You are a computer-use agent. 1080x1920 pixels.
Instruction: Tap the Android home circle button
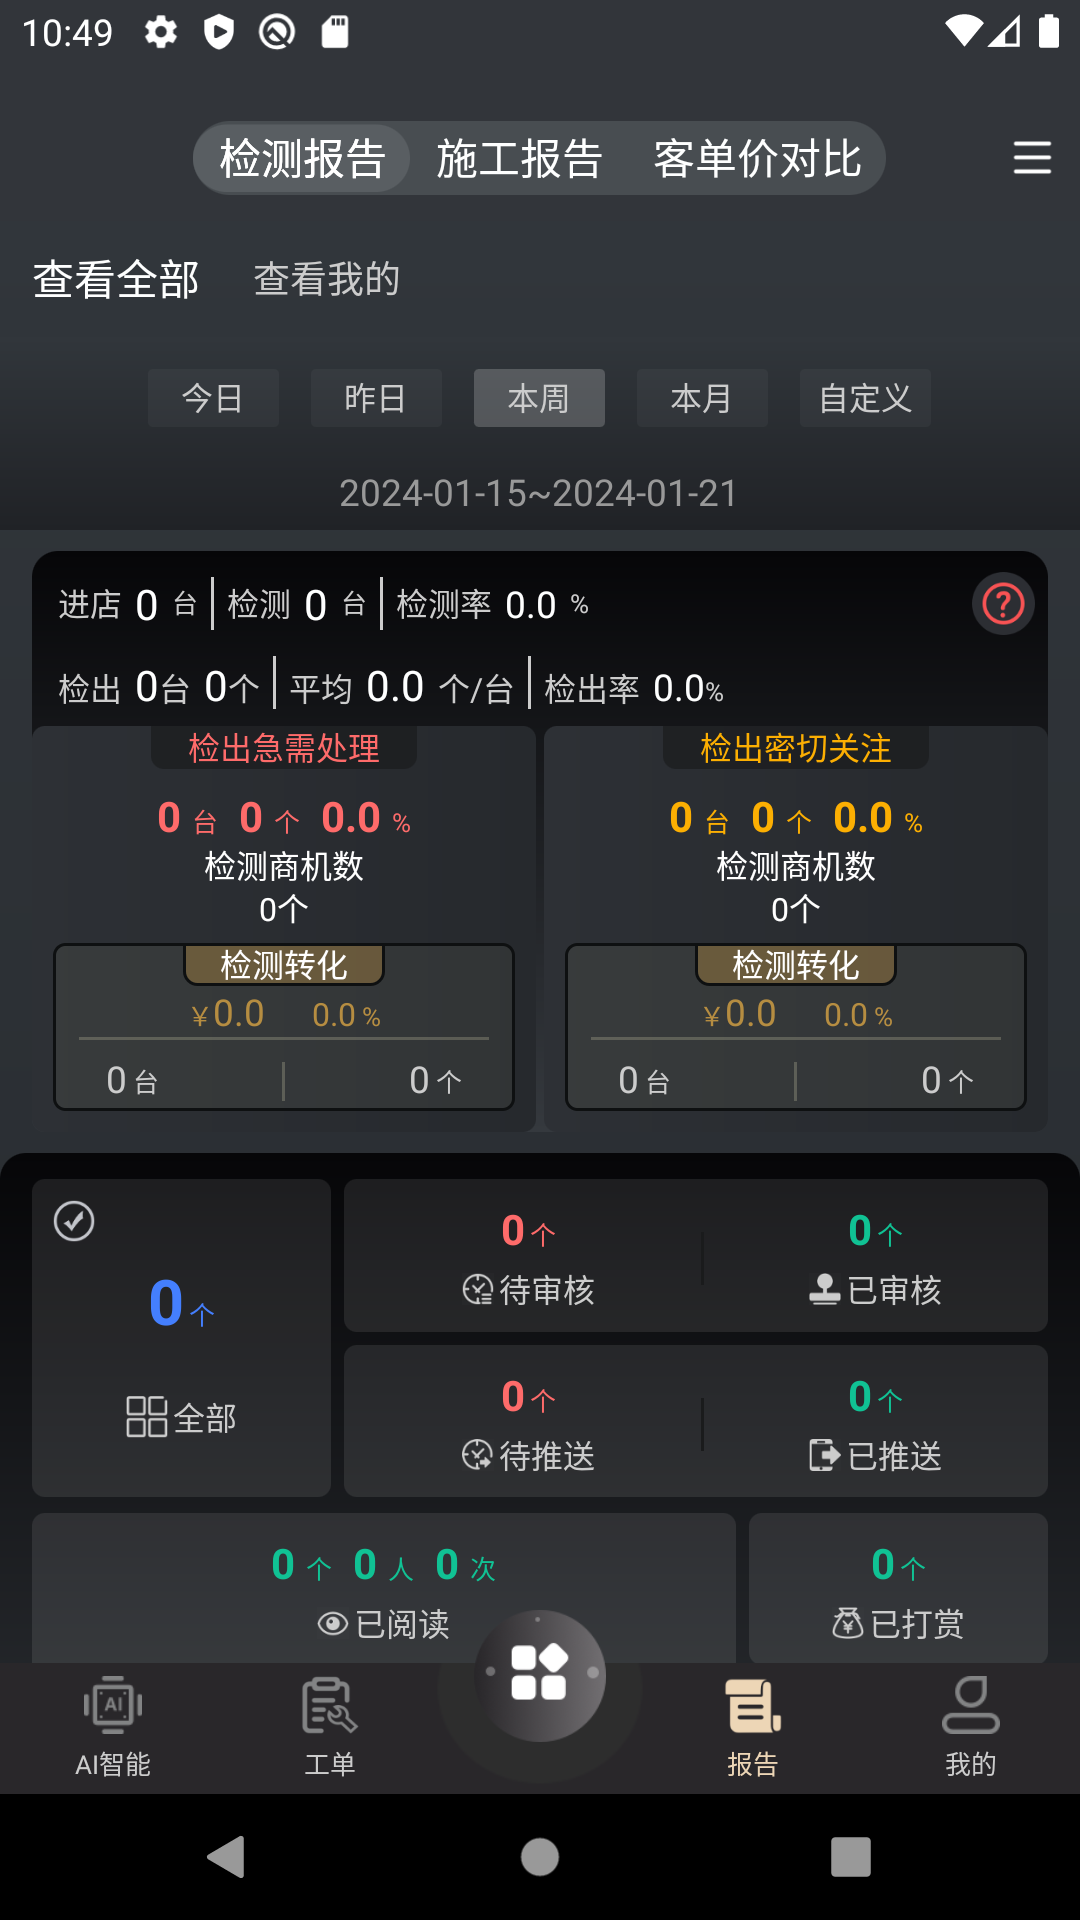point(540,1857)
